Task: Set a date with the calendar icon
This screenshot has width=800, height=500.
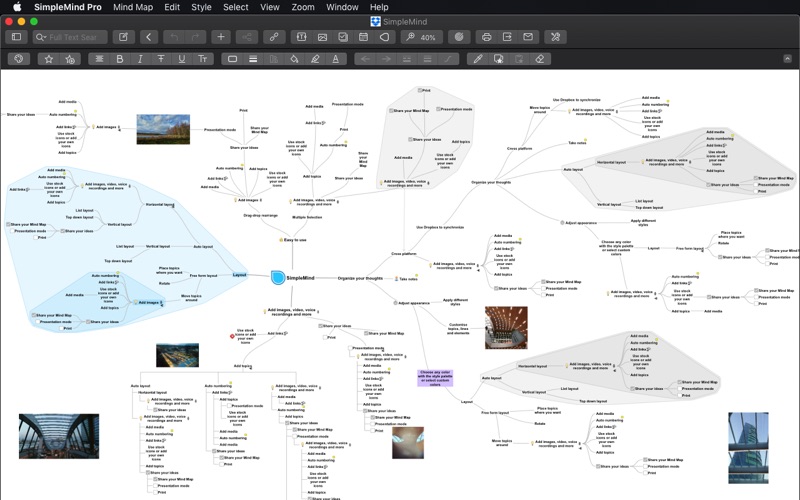Action: click(363, 37)
